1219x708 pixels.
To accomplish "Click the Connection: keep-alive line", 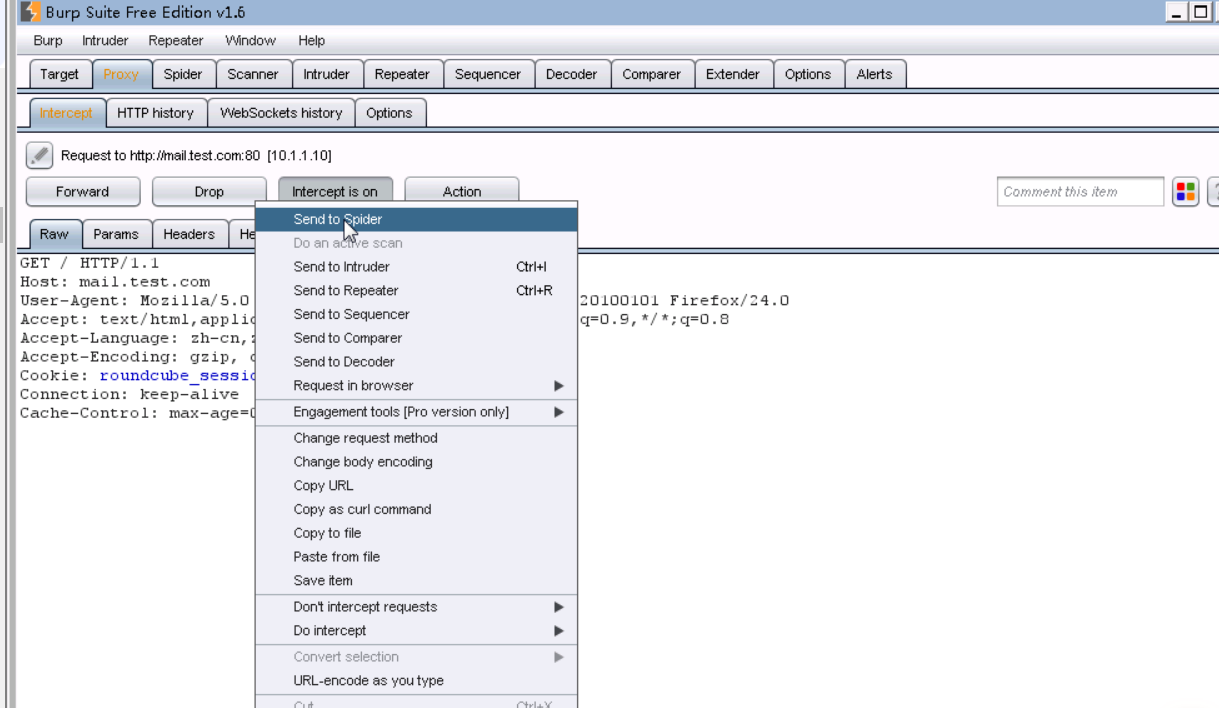I will point(129,395).
